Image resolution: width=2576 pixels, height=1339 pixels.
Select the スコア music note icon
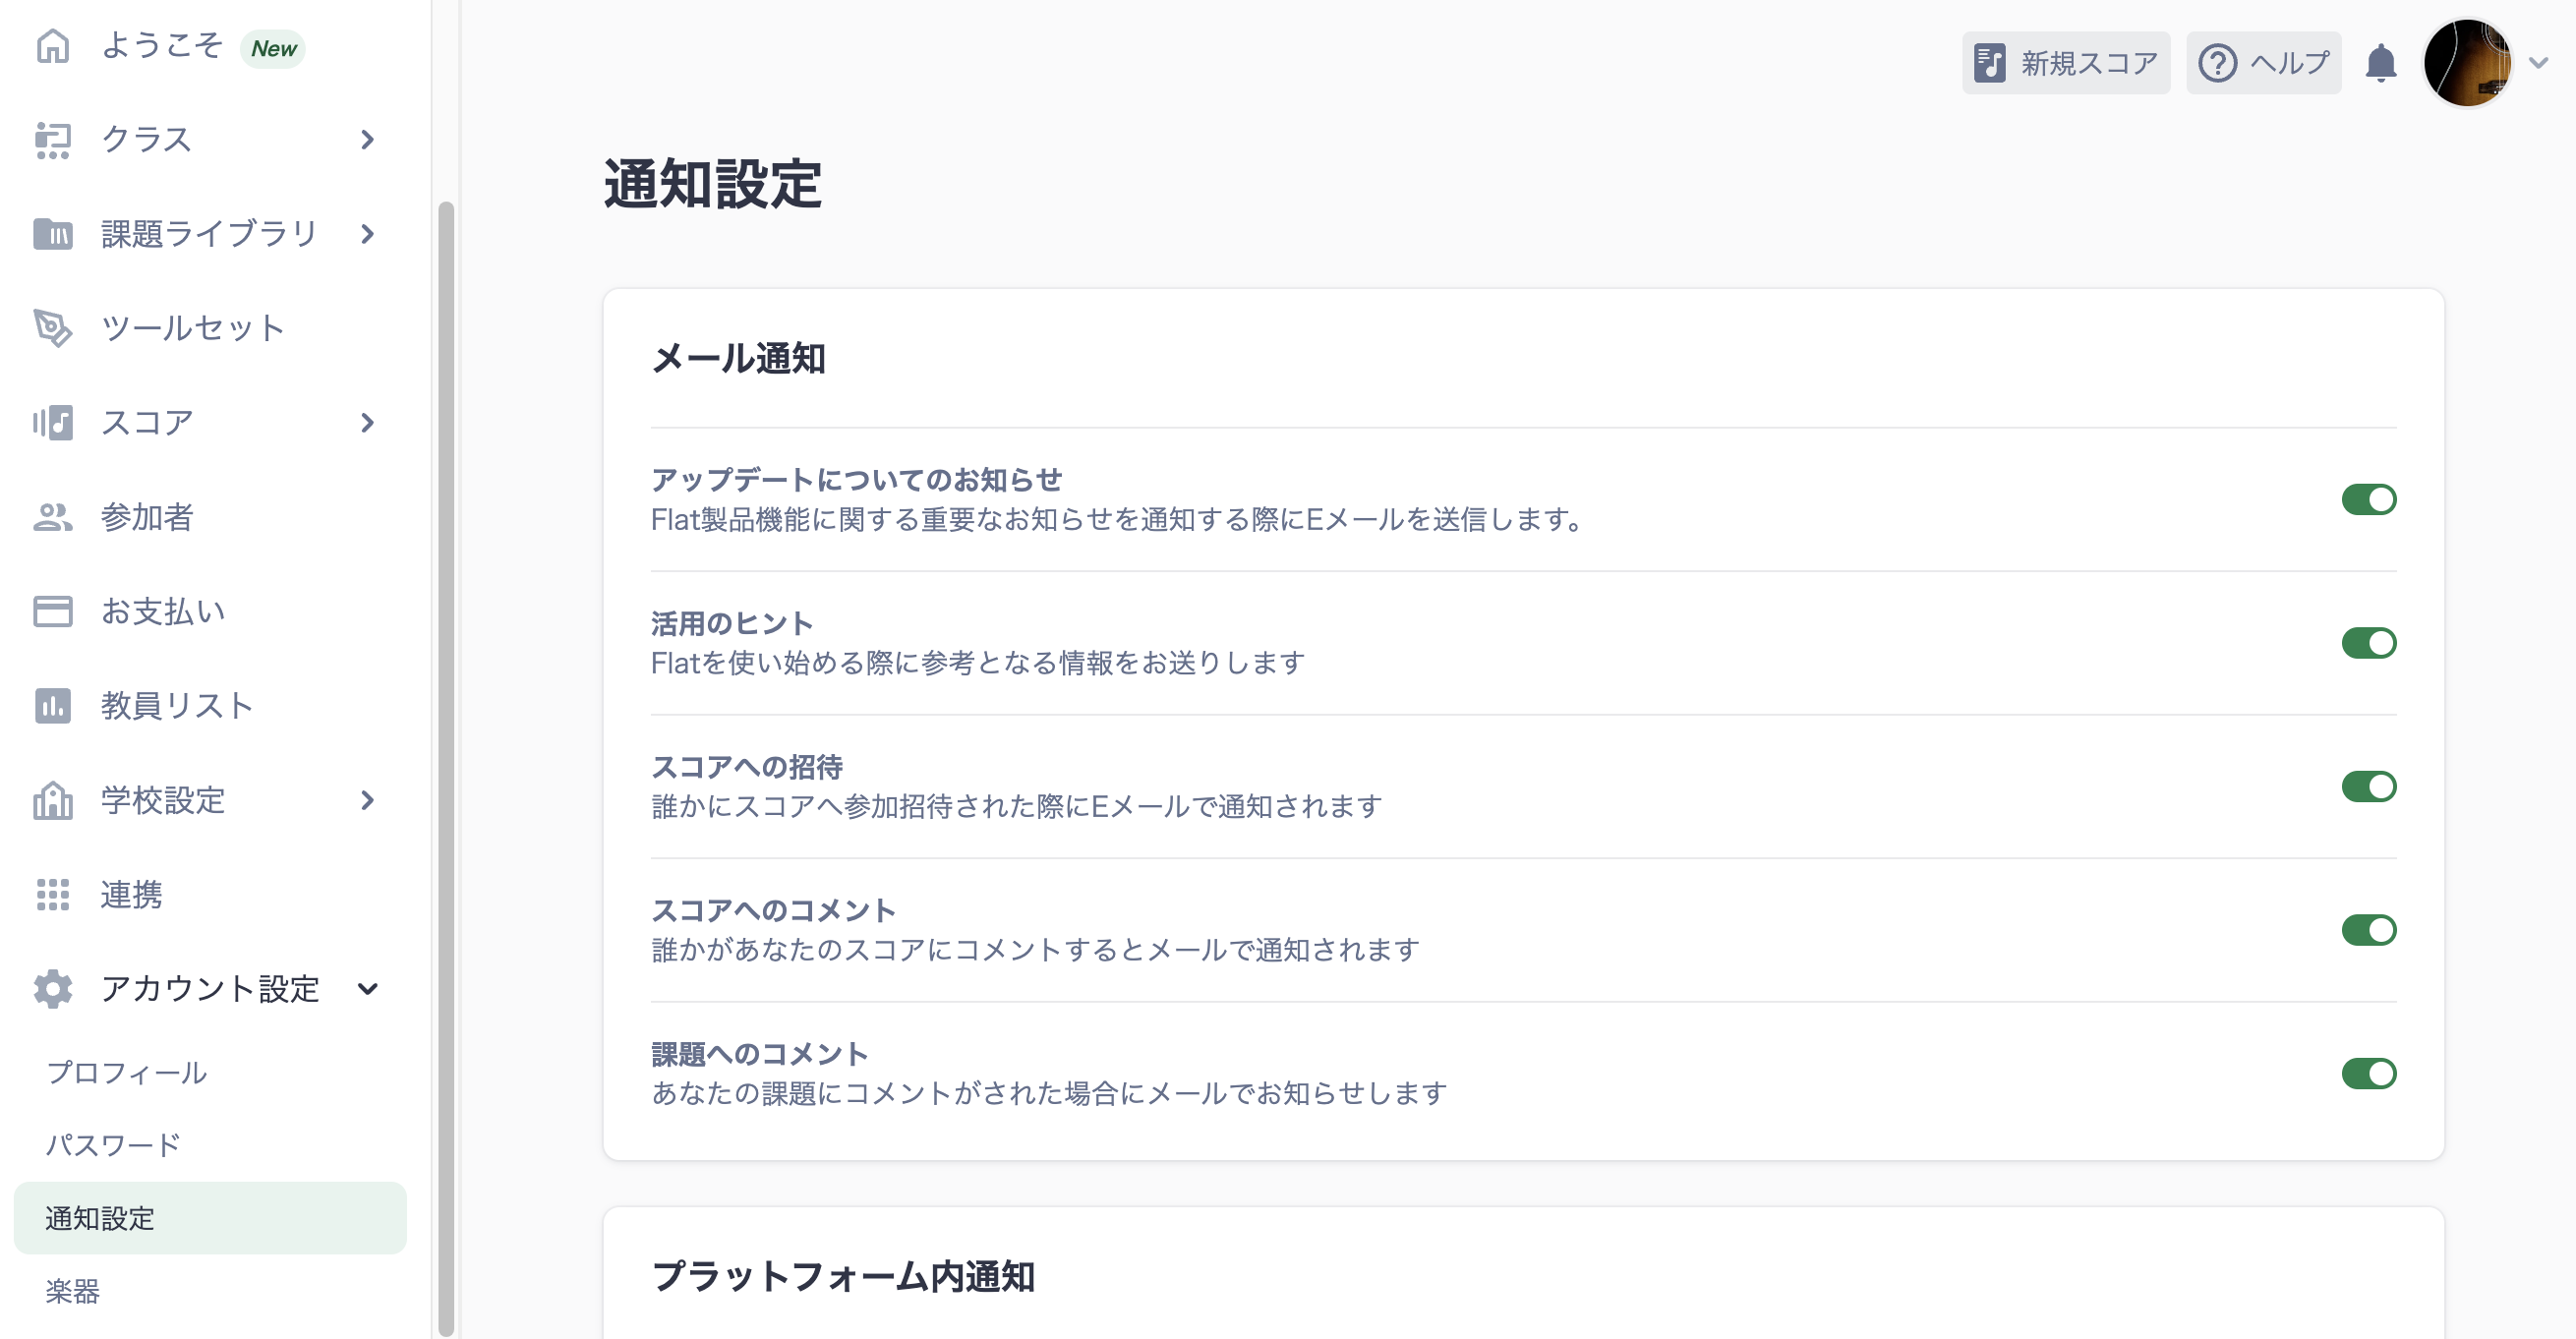pyautogui.click(x=52, y=422)
